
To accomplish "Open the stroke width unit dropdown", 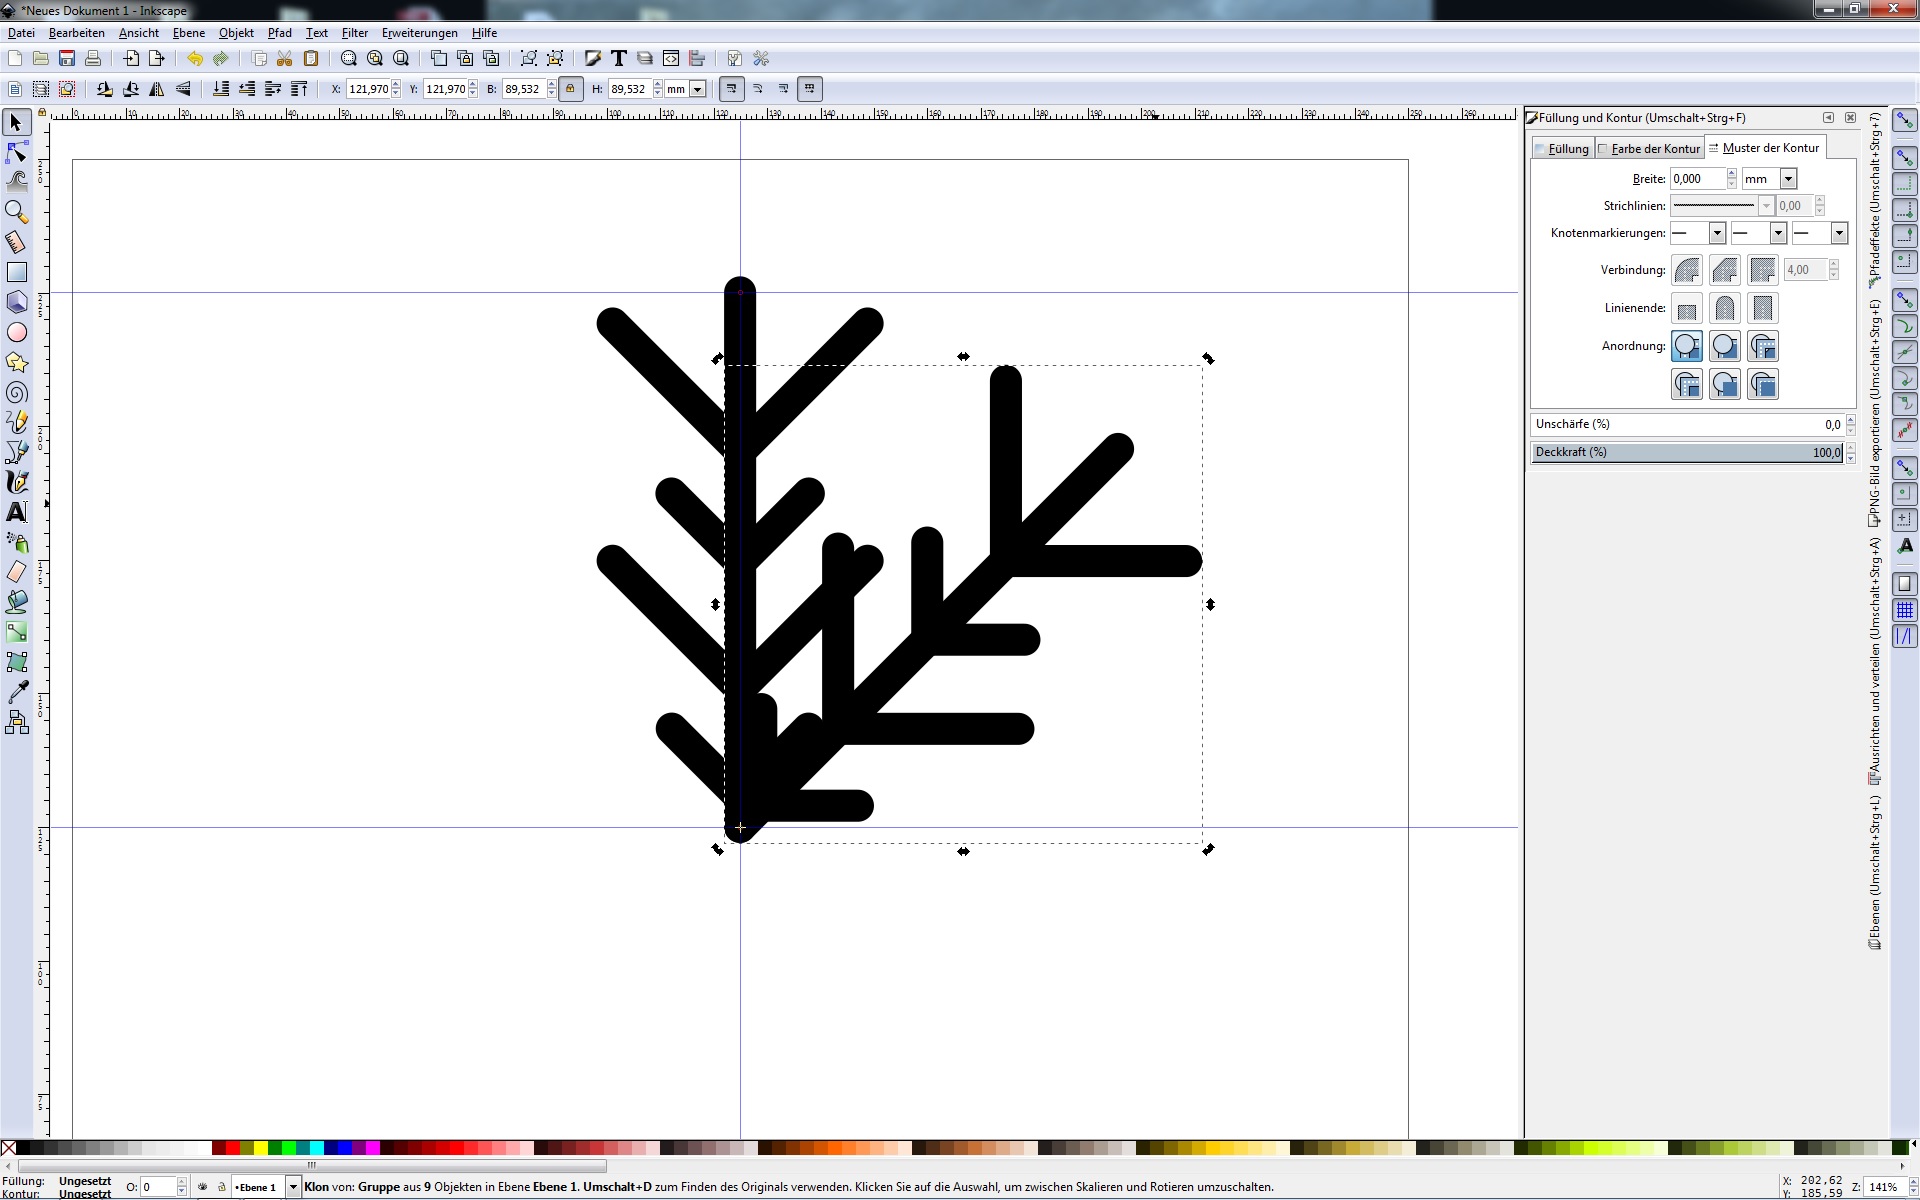I will [x=1788, y=179].
